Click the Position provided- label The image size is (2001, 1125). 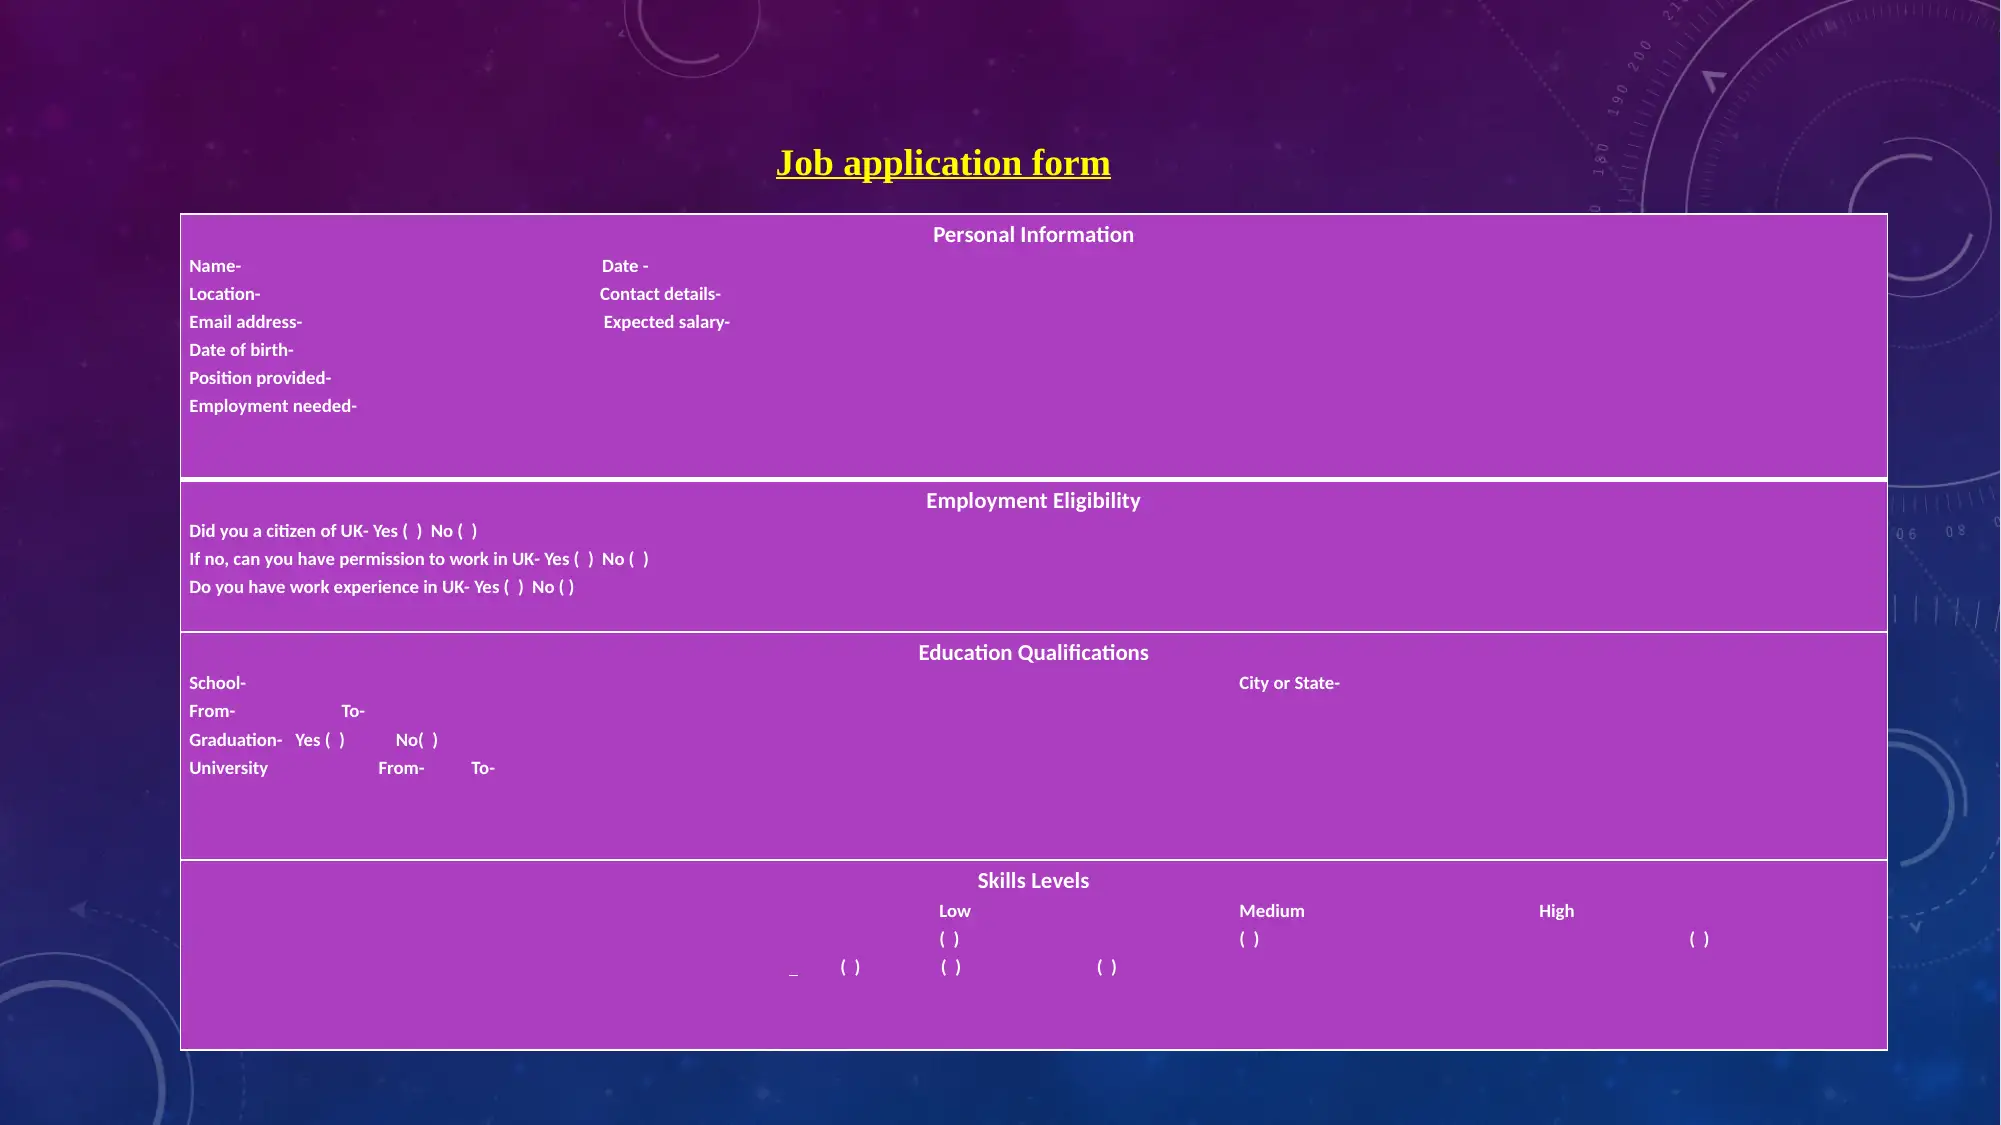[260, 378]
